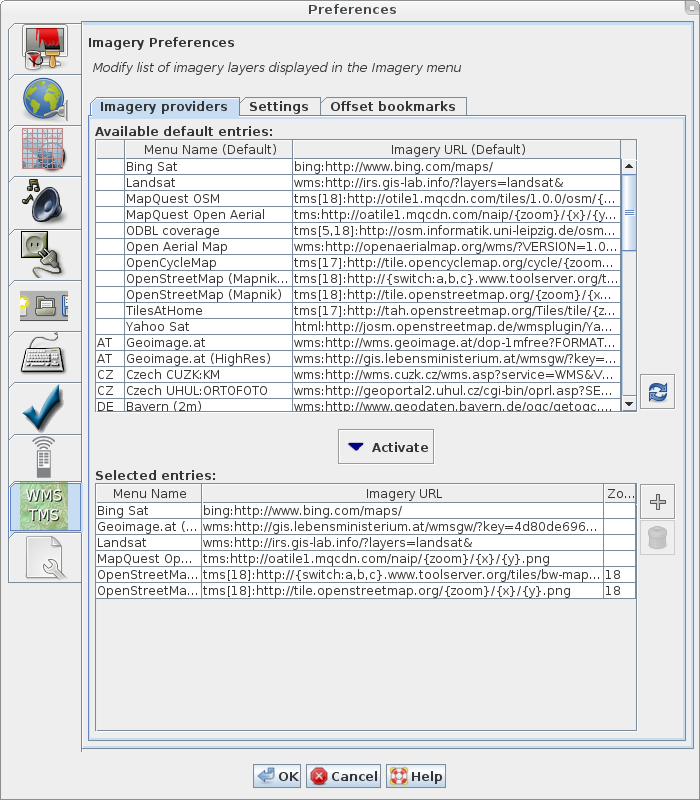The width and height of the screenshot is (700, 800).
Task: Click the reload default entries icon
Action: click(659, 392)
